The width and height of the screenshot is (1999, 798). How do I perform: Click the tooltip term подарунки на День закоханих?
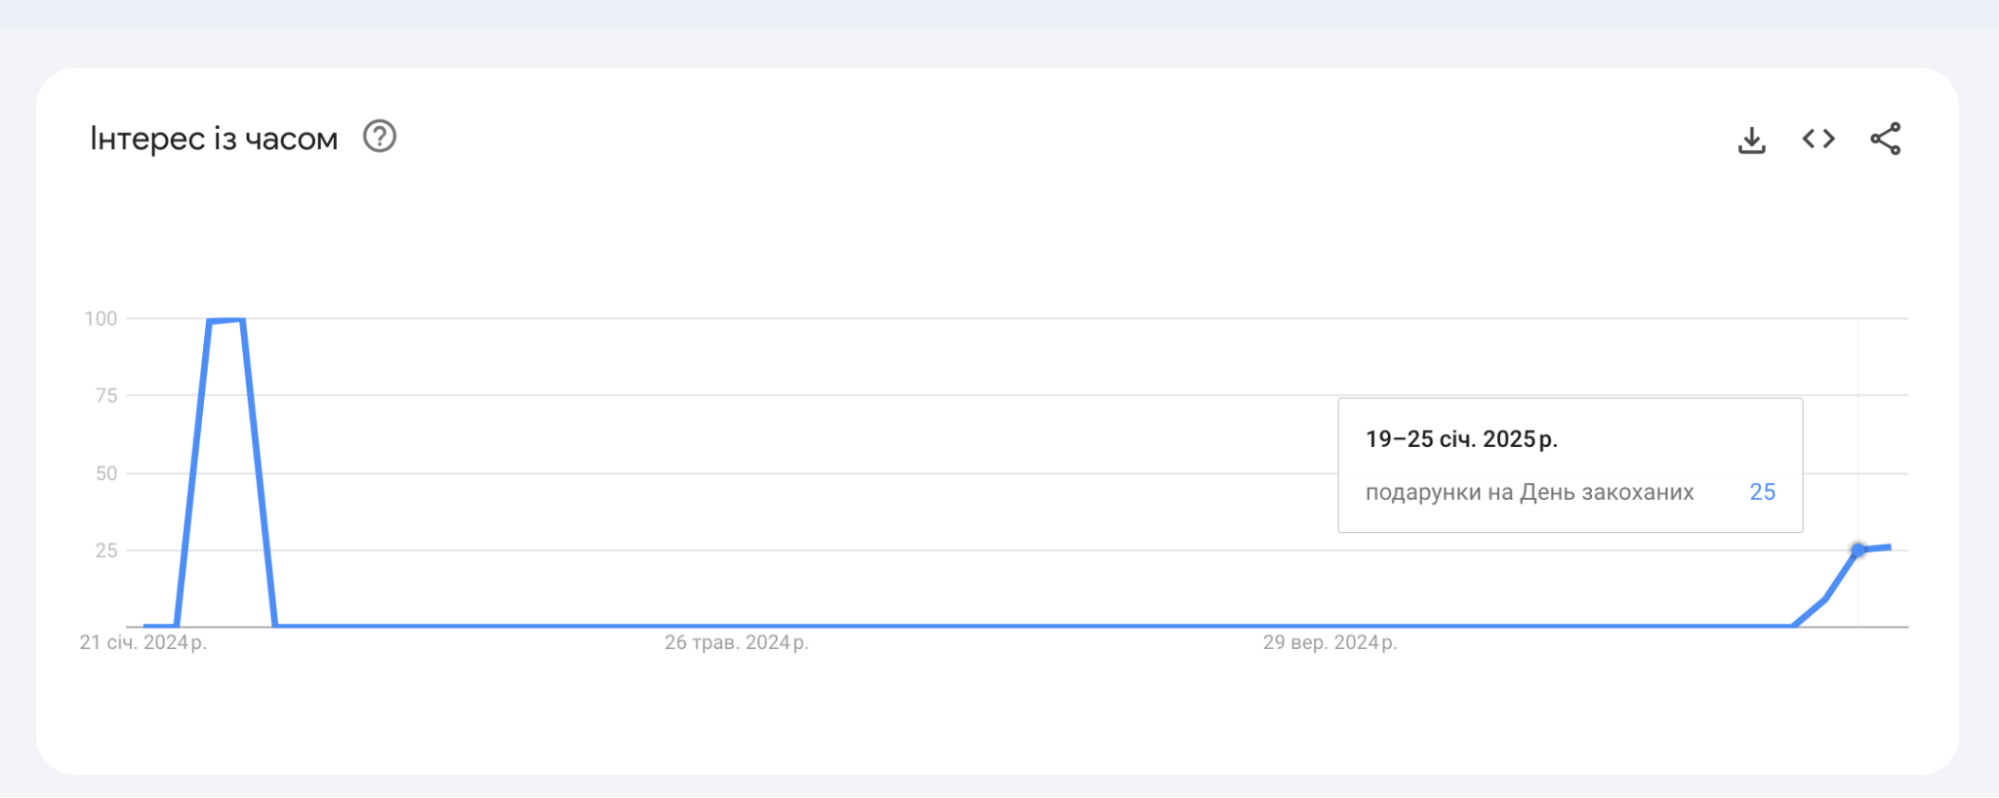[1529, 492]
